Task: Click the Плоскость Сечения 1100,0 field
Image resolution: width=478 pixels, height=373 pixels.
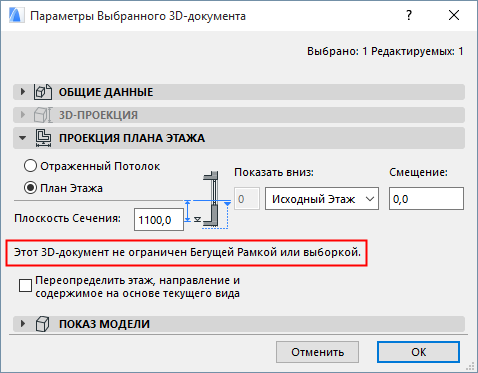Action: point(159,220)
